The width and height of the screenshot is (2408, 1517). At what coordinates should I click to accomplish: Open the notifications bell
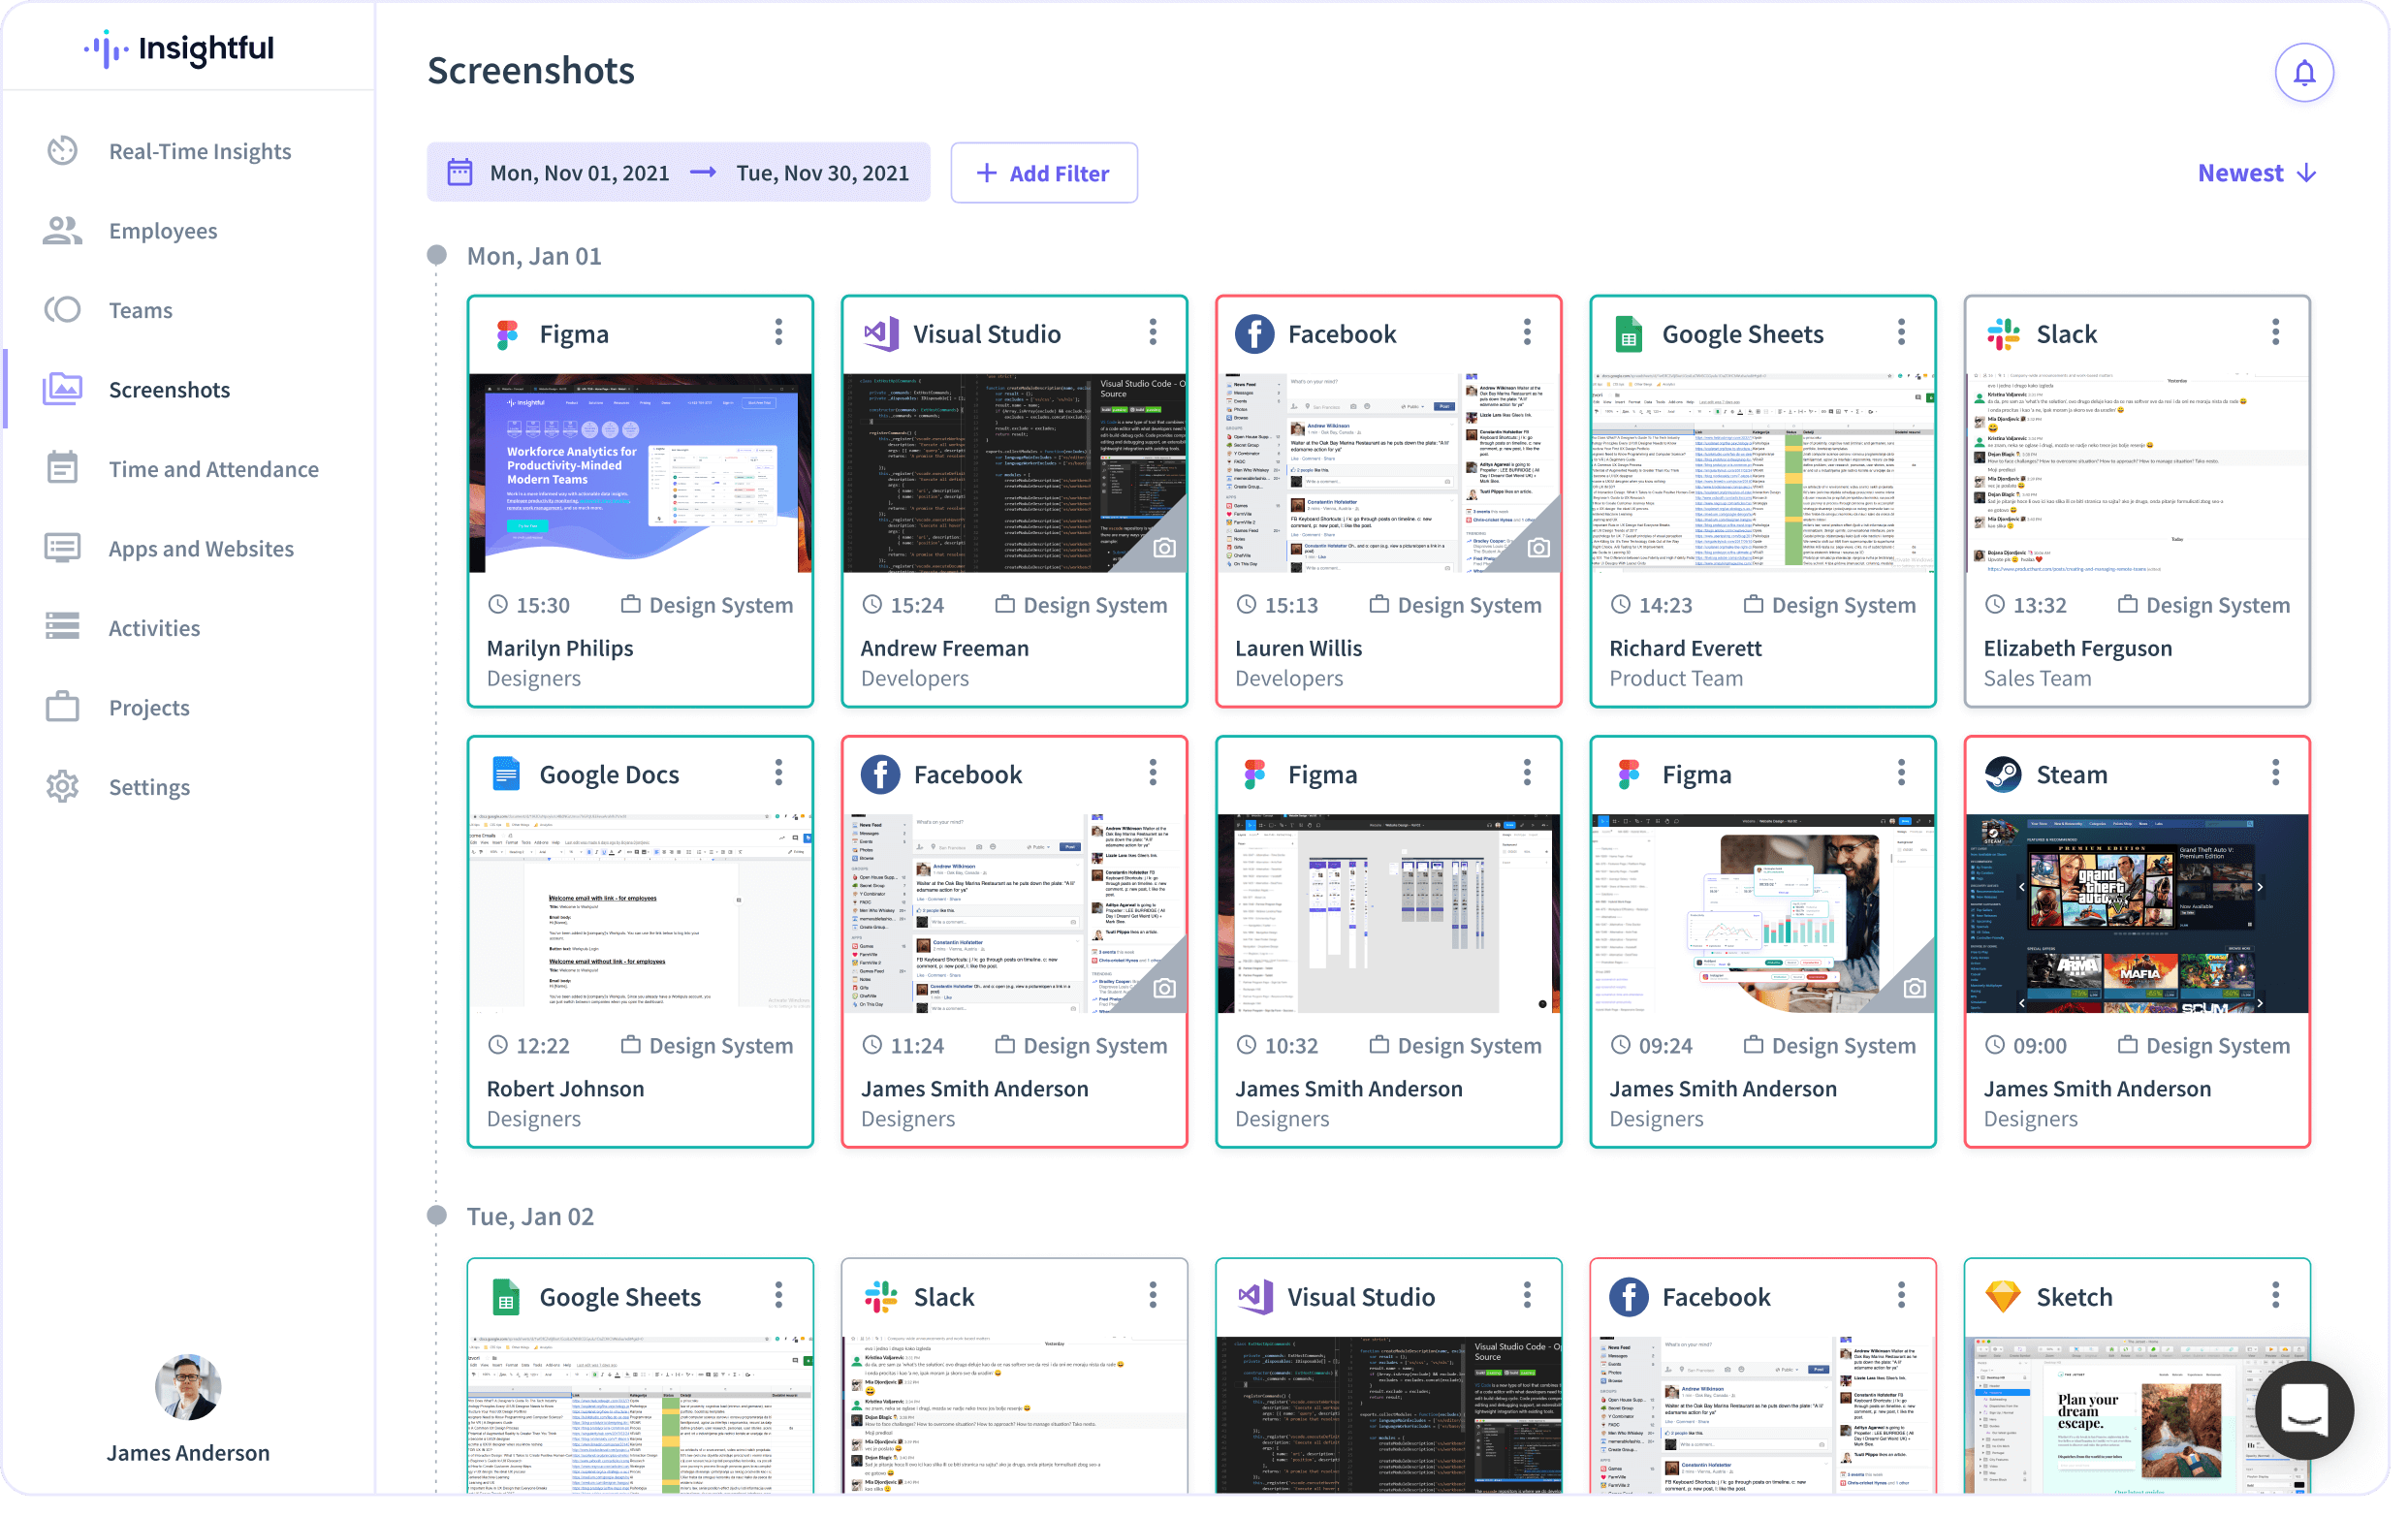click(2303, 71)
